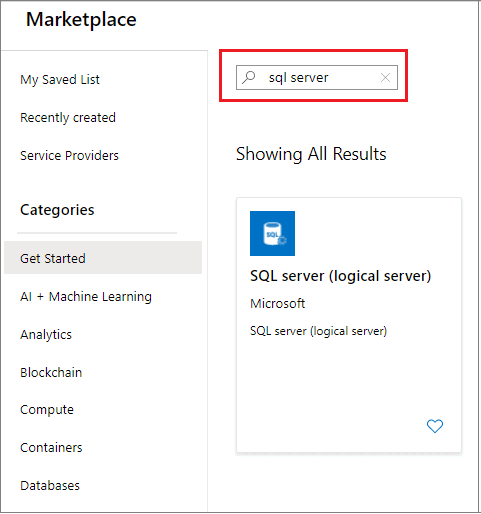This screenshot has width=481, height=514.
Task: Click the magnifier search icon
Action: pos(249,77)
